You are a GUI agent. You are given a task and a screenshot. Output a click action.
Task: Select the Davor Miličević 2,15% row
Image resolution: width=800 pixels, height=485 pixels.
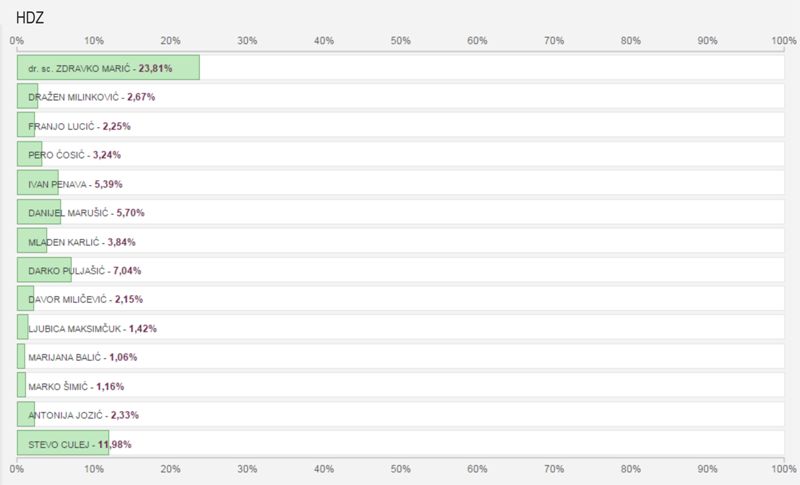[401, 298]
